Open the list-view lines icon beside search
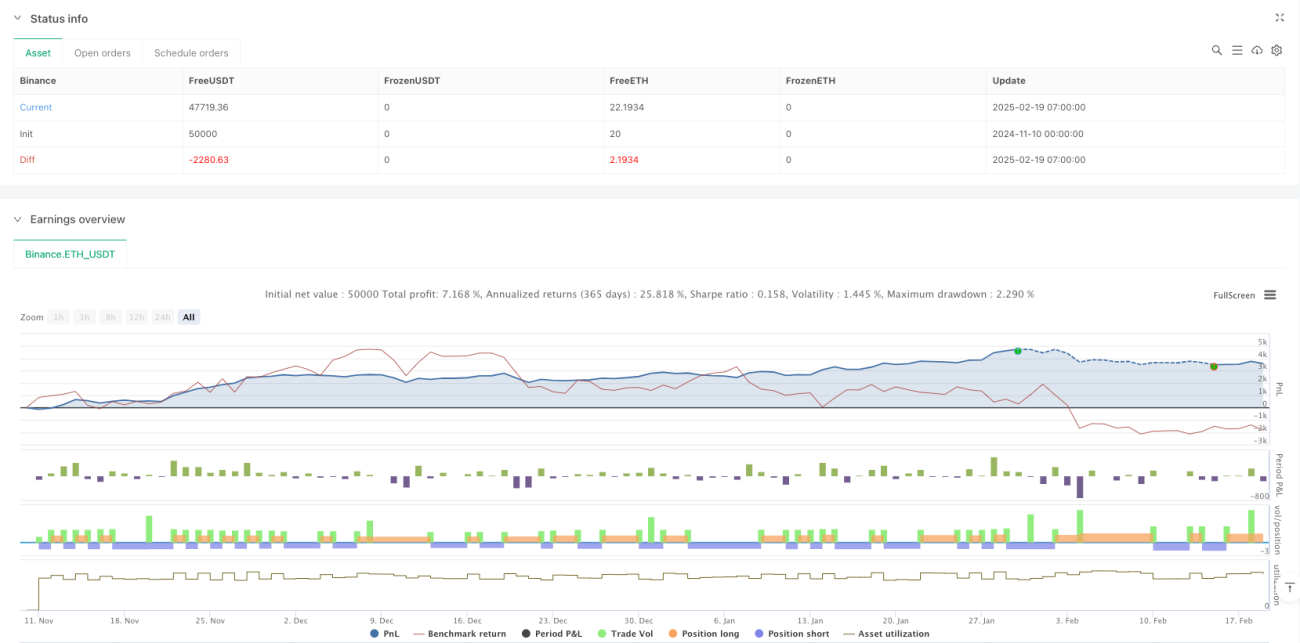The image size is (1300, 643). [x=1237, y=50]
